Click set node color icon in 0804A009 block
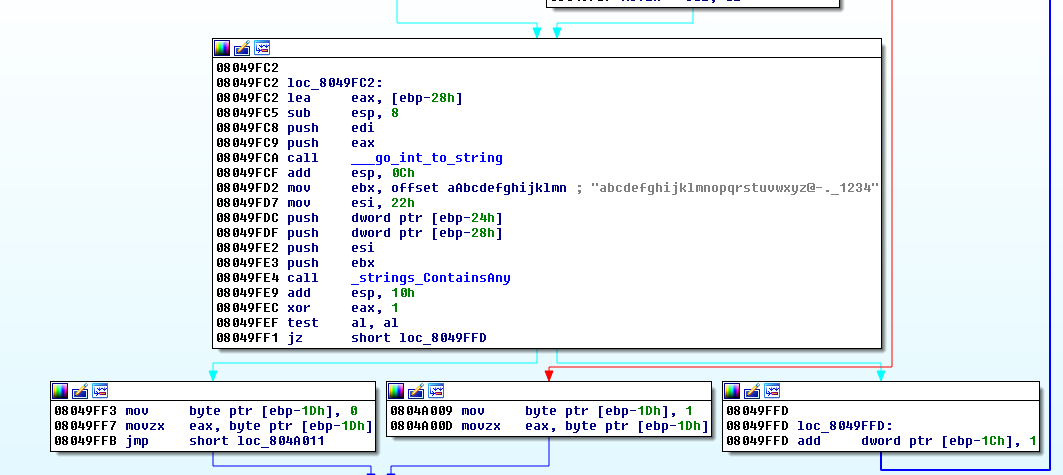Image resolution: width=1063 pixels, height=475 pixels. (x=396, y=391)
